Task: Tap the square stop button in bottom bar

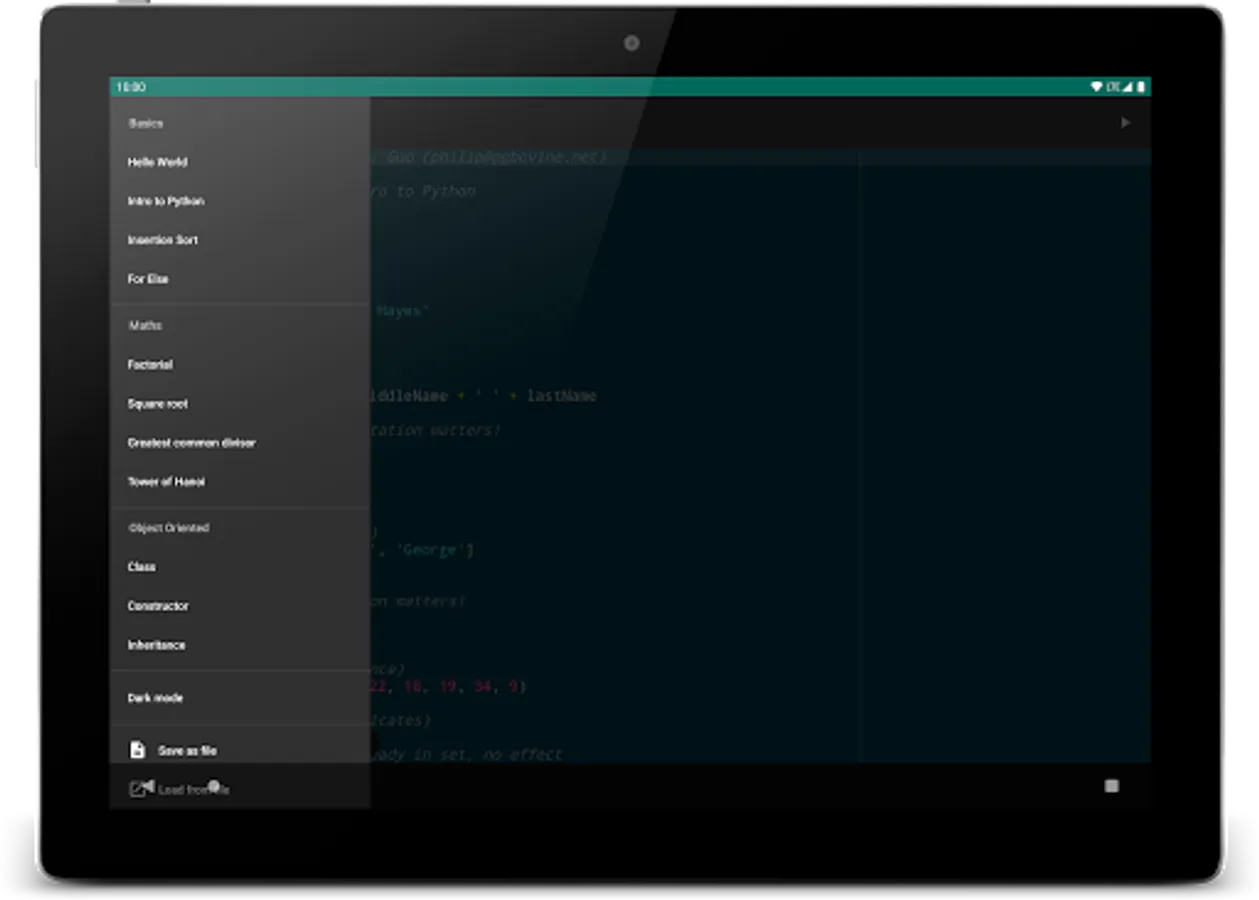Action: pos(1111,786)
